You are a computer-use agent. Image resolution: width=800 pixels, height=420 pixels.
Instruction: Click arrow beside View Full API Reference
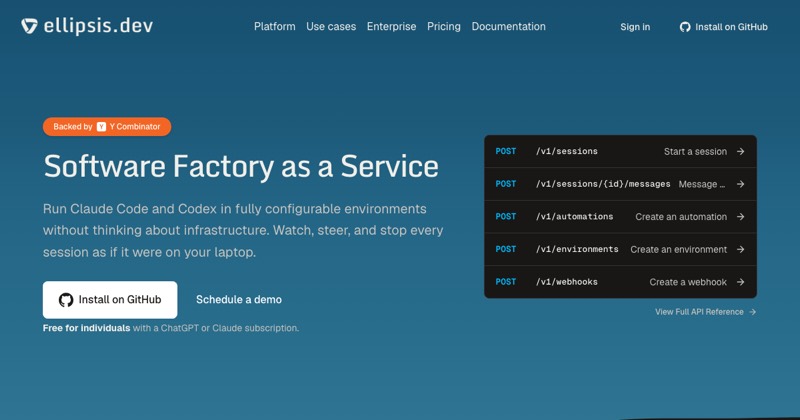(753, 312)
